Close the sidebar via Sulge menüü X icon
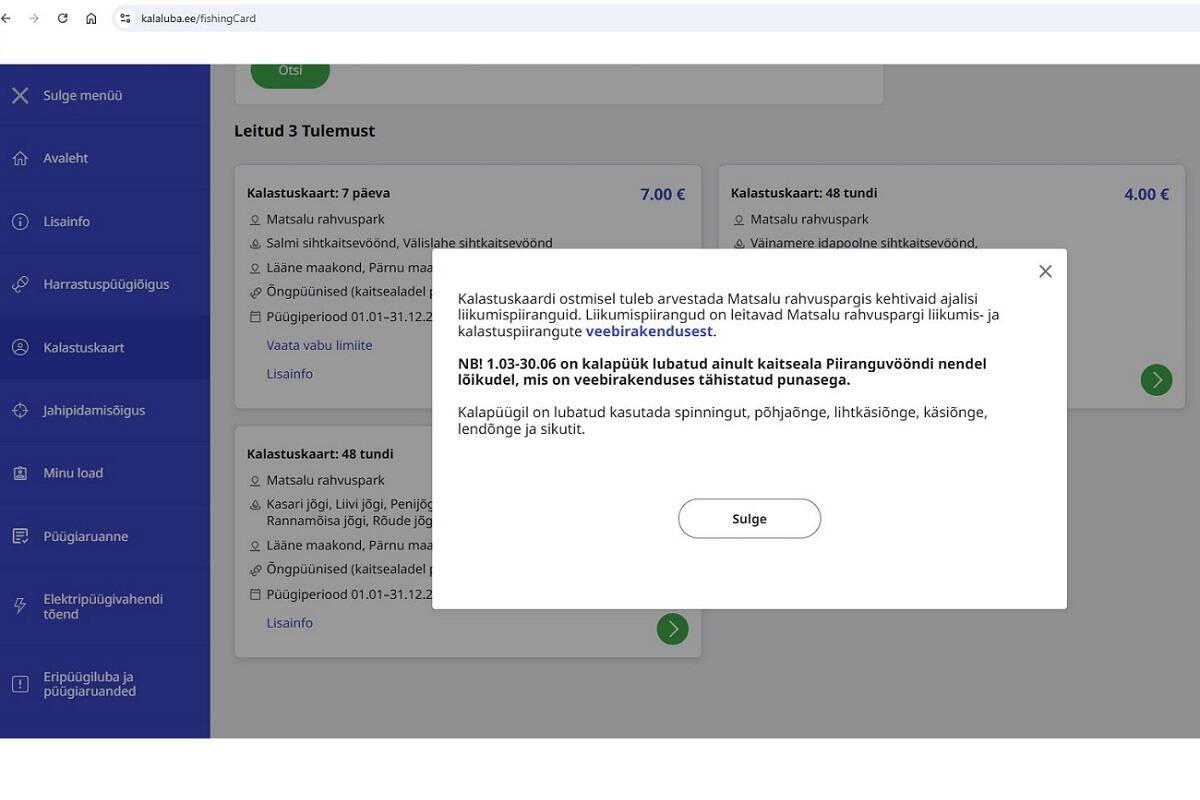Screen dimensions: 1200x800 (x=20, y=96)
